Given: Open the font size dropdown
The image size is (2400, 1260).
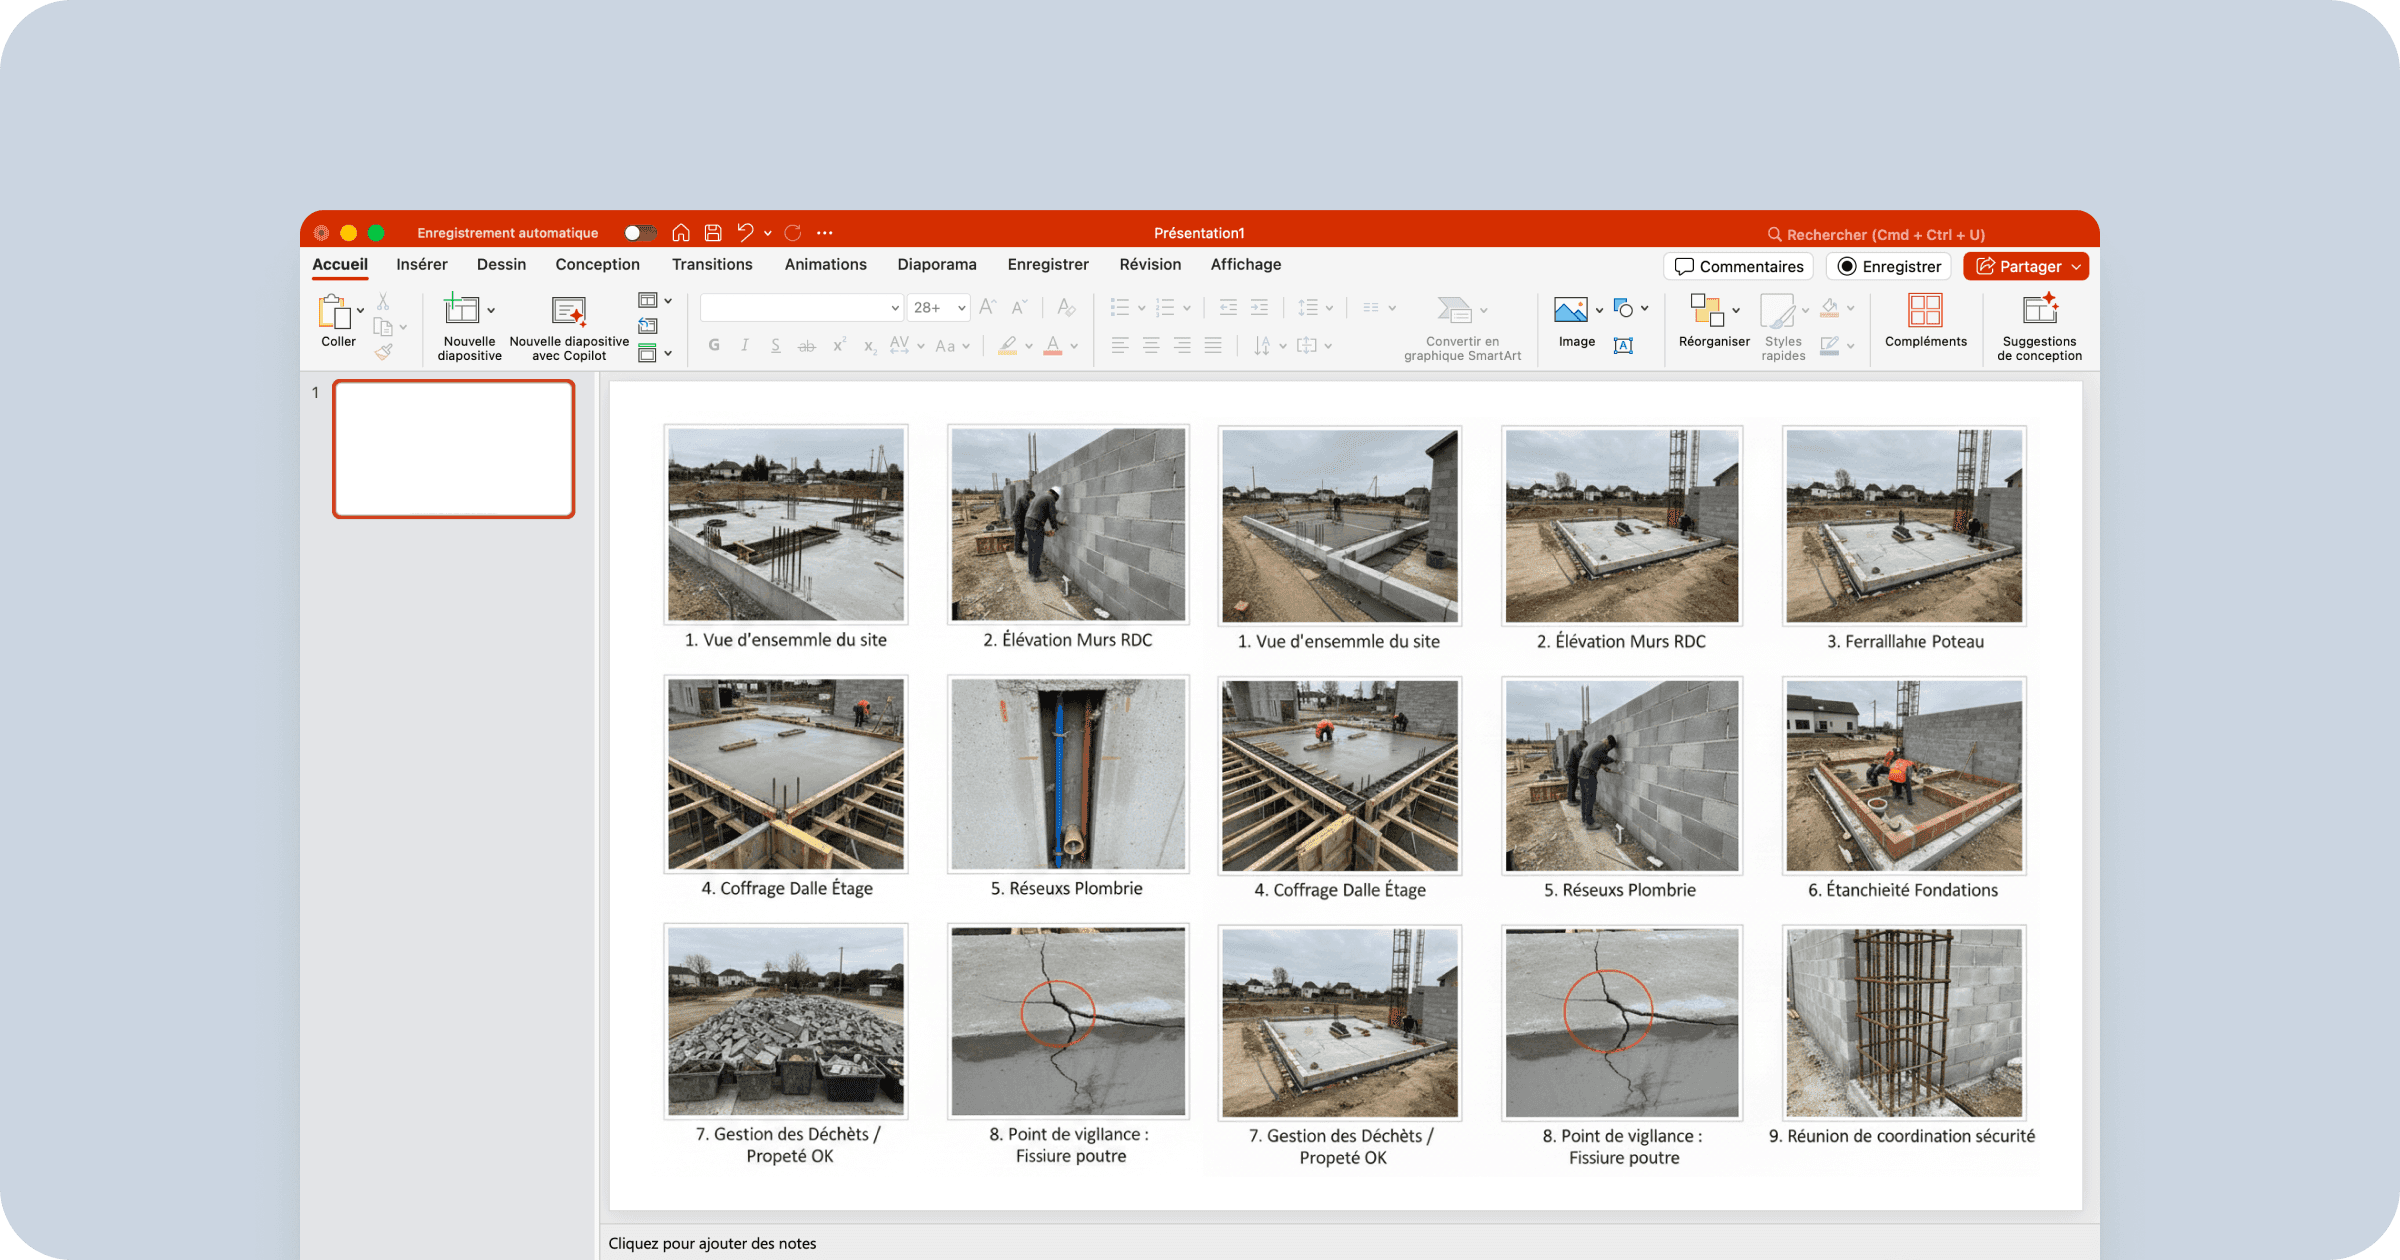Looking at the screenshot, I should (961, 308).
